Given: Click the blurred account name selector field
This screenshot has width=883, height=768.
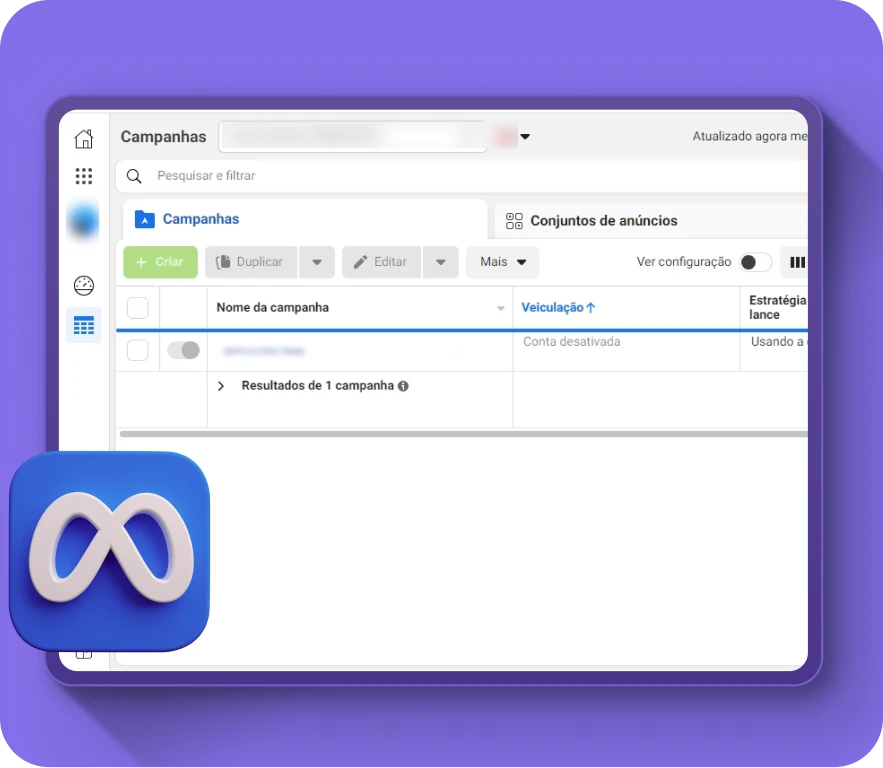Looking at the screenshot, I should pyautogui.click(x=353, y=136).
